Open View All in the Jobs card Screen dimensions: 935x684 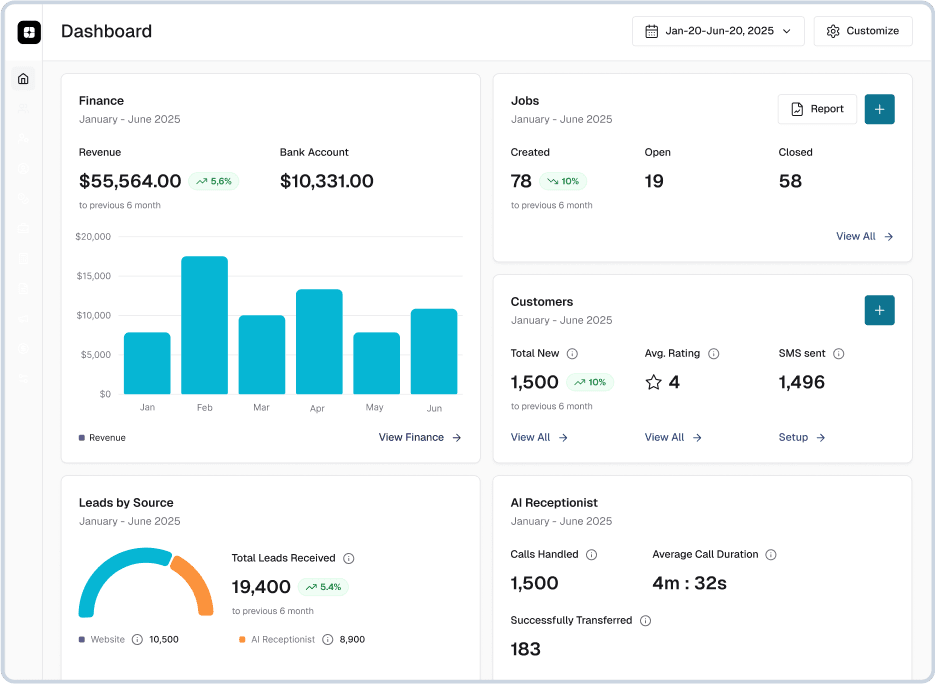[x=864, y=237]
